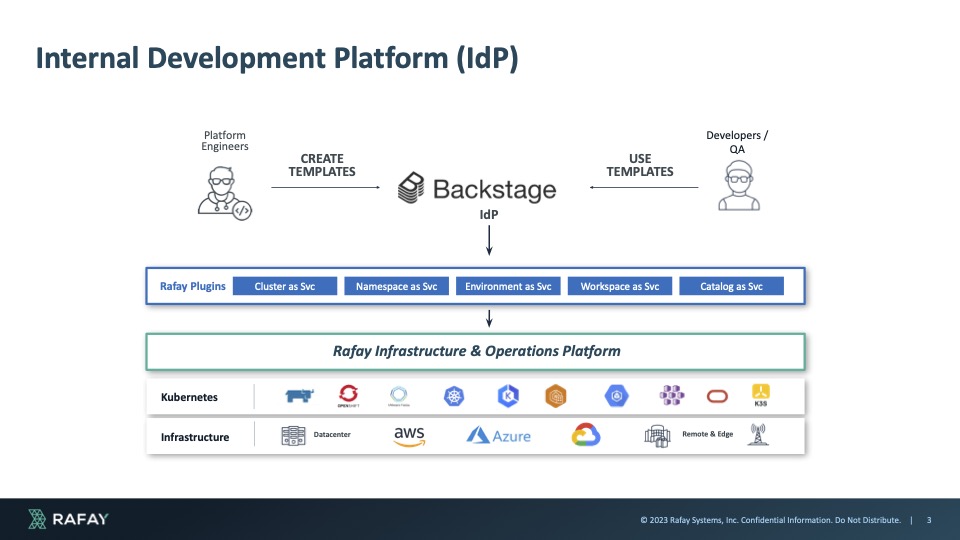Click the slide title Internal Development Platform (IdP)
The image size is (960, 540).
pyautogui.click(x=277, y=58)
